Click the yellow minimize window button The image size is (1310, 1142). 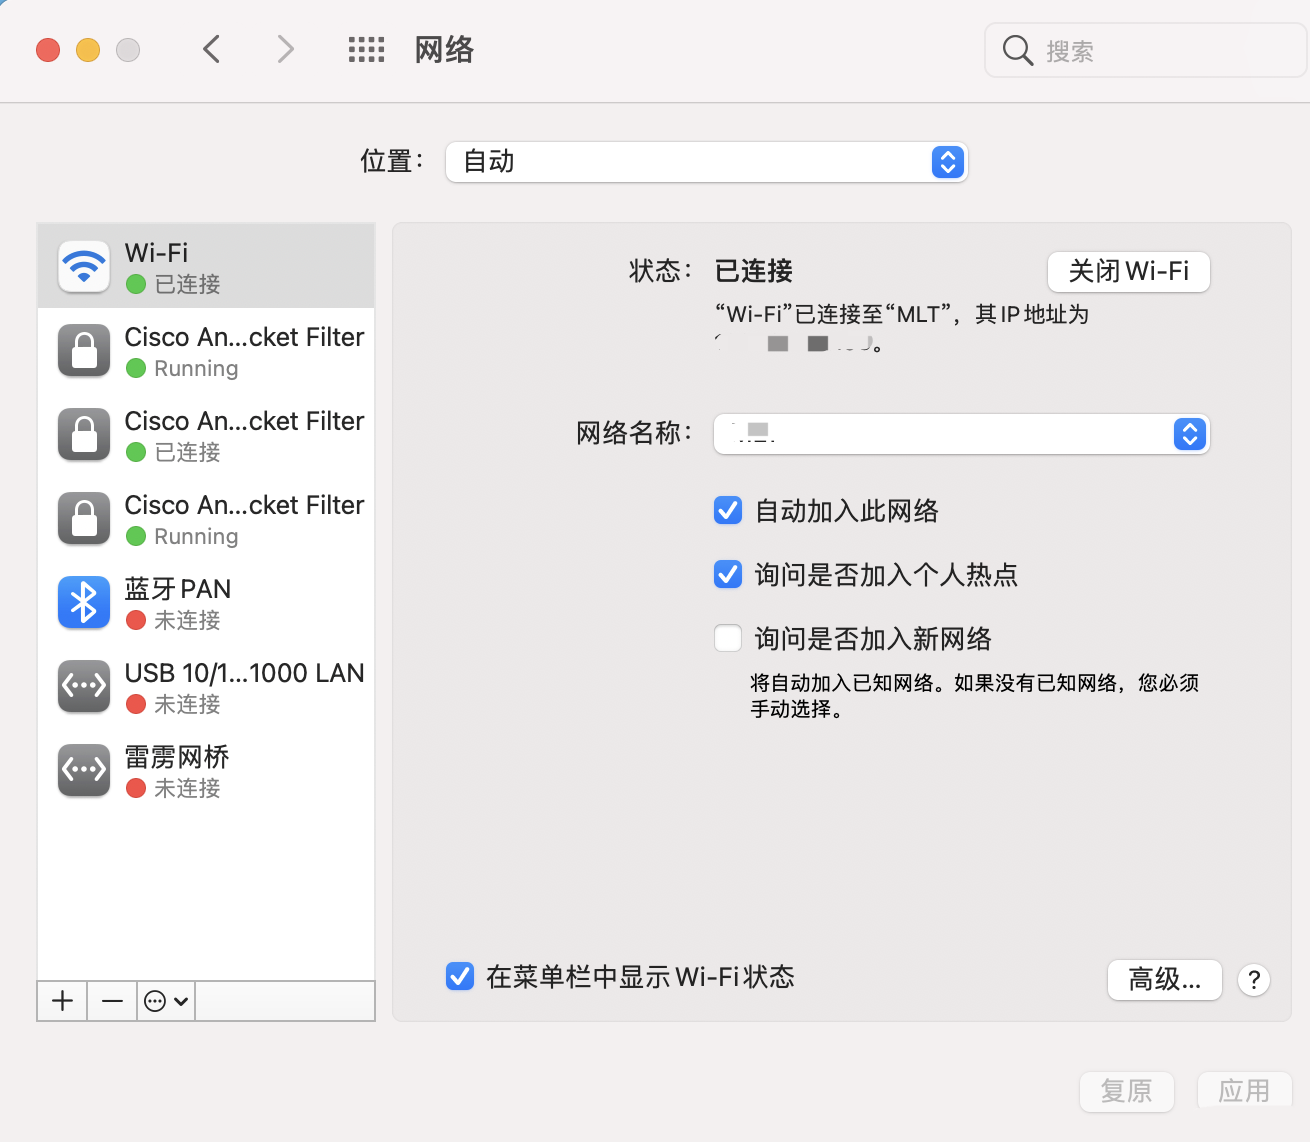[x=88, y=50]
